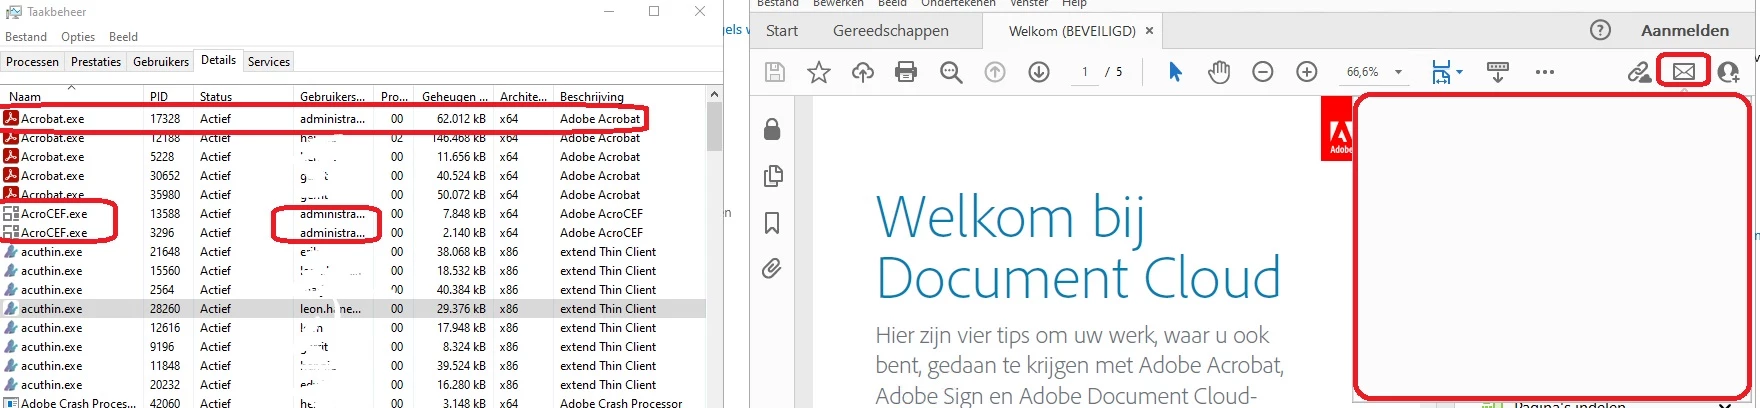The image size is (1760, 408).
Task: Sort by Beschrijving column header
Action: point(630,96)
